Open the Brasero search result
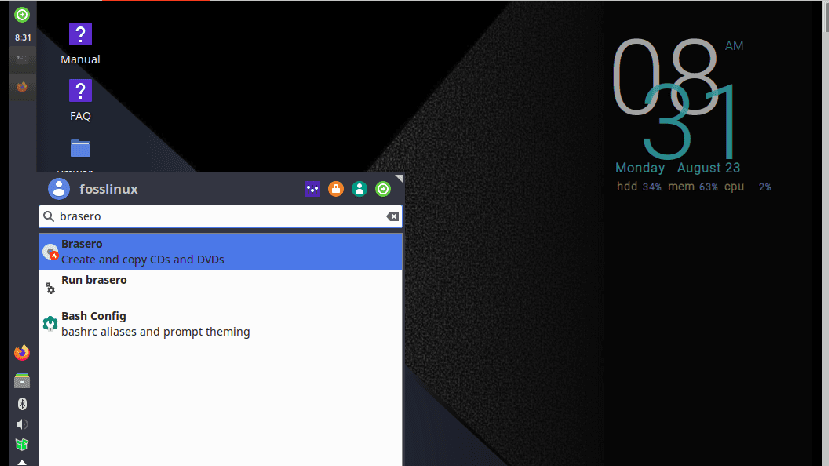Image resolution: width=829 pixels, height=466 pixels. point(220,252)
